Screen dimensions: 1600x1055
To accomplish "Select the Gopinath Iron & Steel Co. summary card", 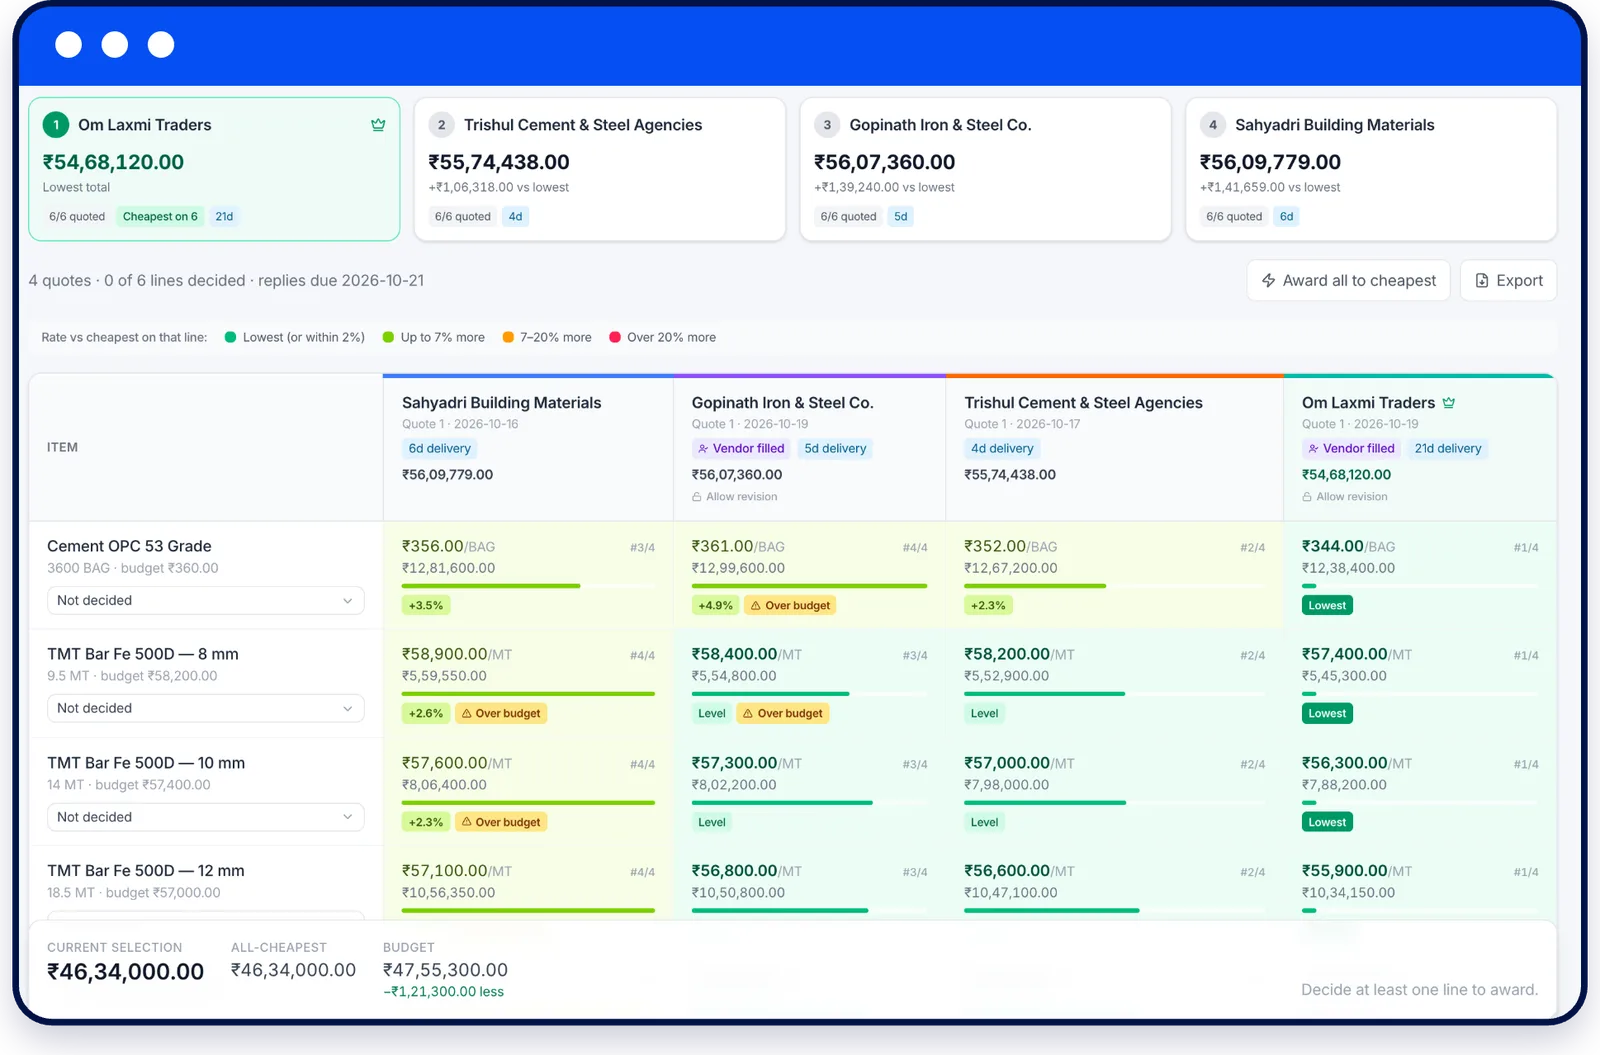I will click(x=985, y=169).
